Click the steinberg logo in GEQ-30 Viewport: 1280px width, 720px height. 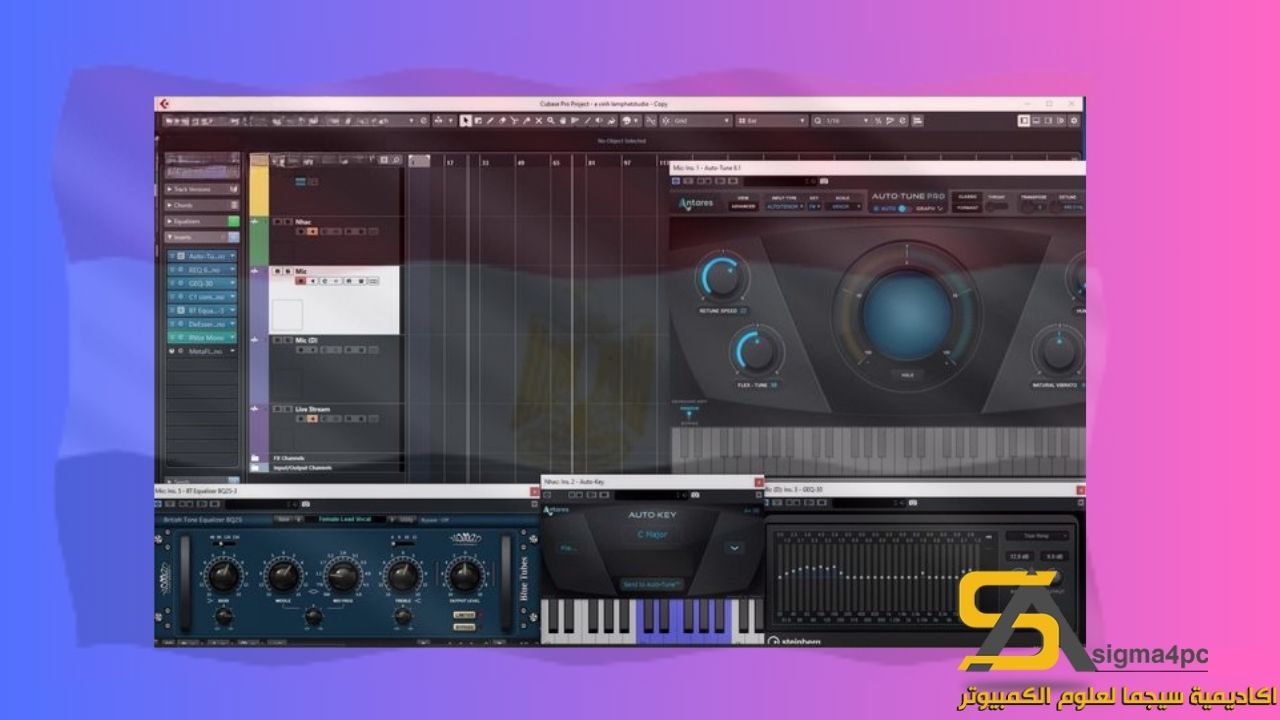[x=795, y=641]
